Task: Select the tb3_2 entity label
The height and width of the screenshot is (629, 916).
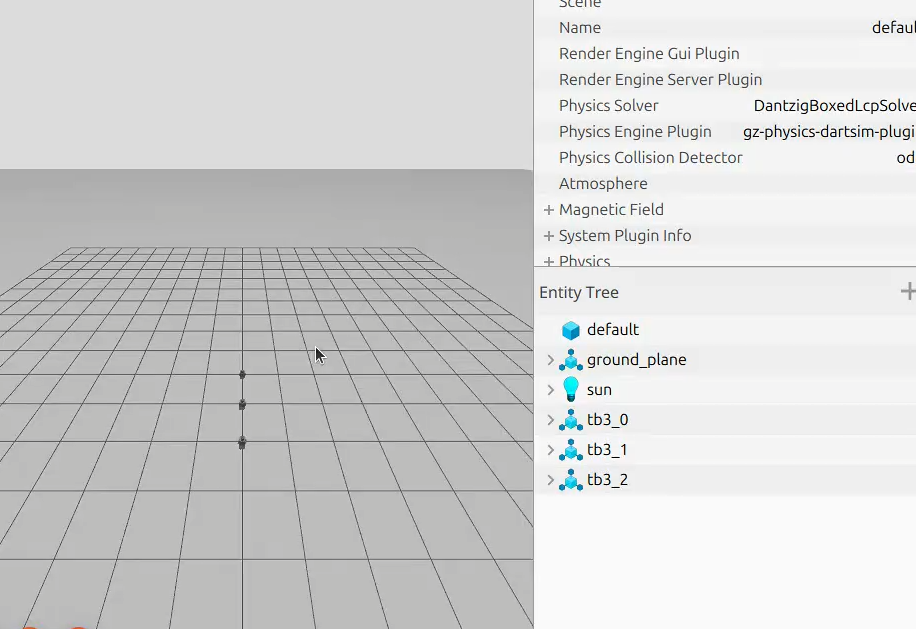Action: tap(608, 480)
